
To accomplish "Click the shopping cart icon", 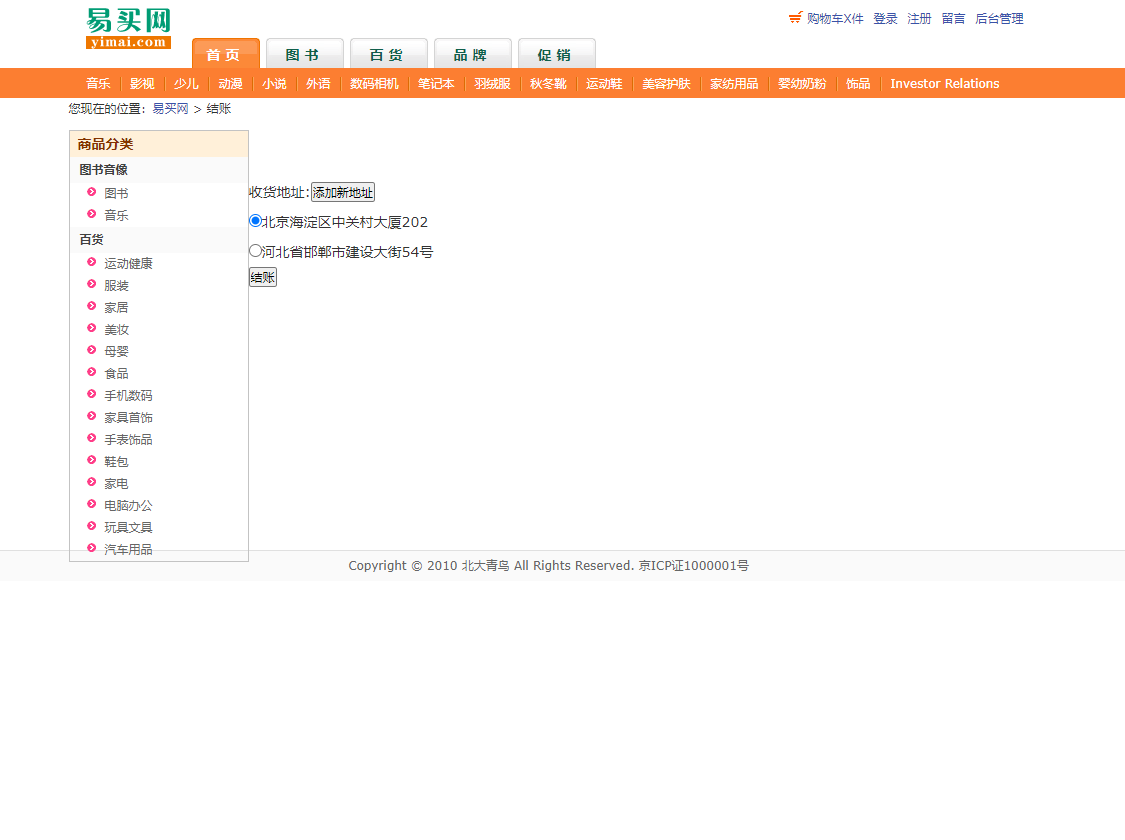I will click(795, 18).
